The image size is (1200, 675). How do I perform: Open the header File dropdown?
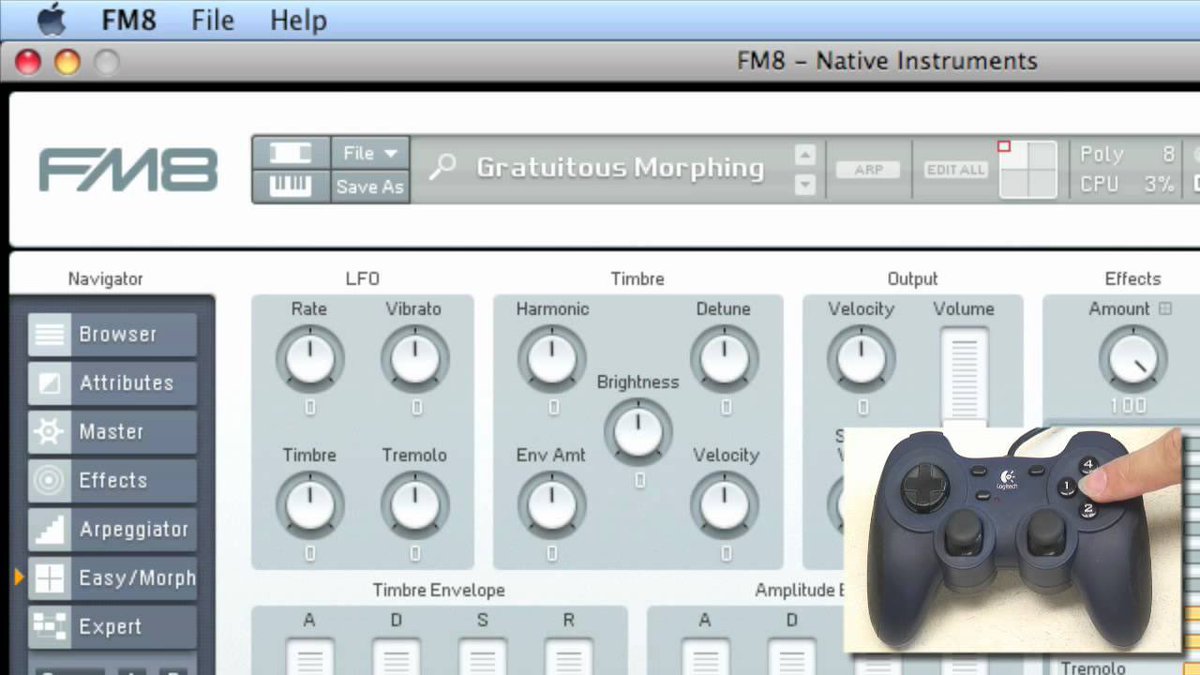coord(370,153)
